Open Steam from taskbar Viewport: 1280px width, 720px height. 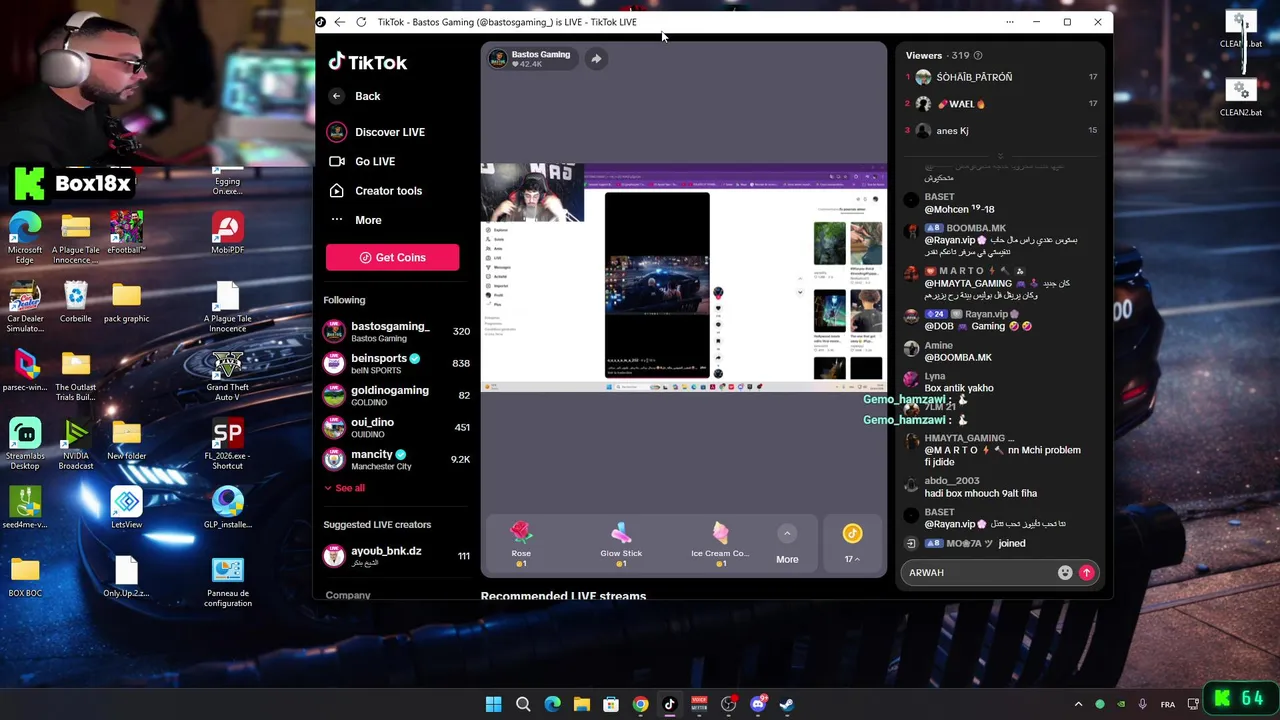[x=787, y=704]
